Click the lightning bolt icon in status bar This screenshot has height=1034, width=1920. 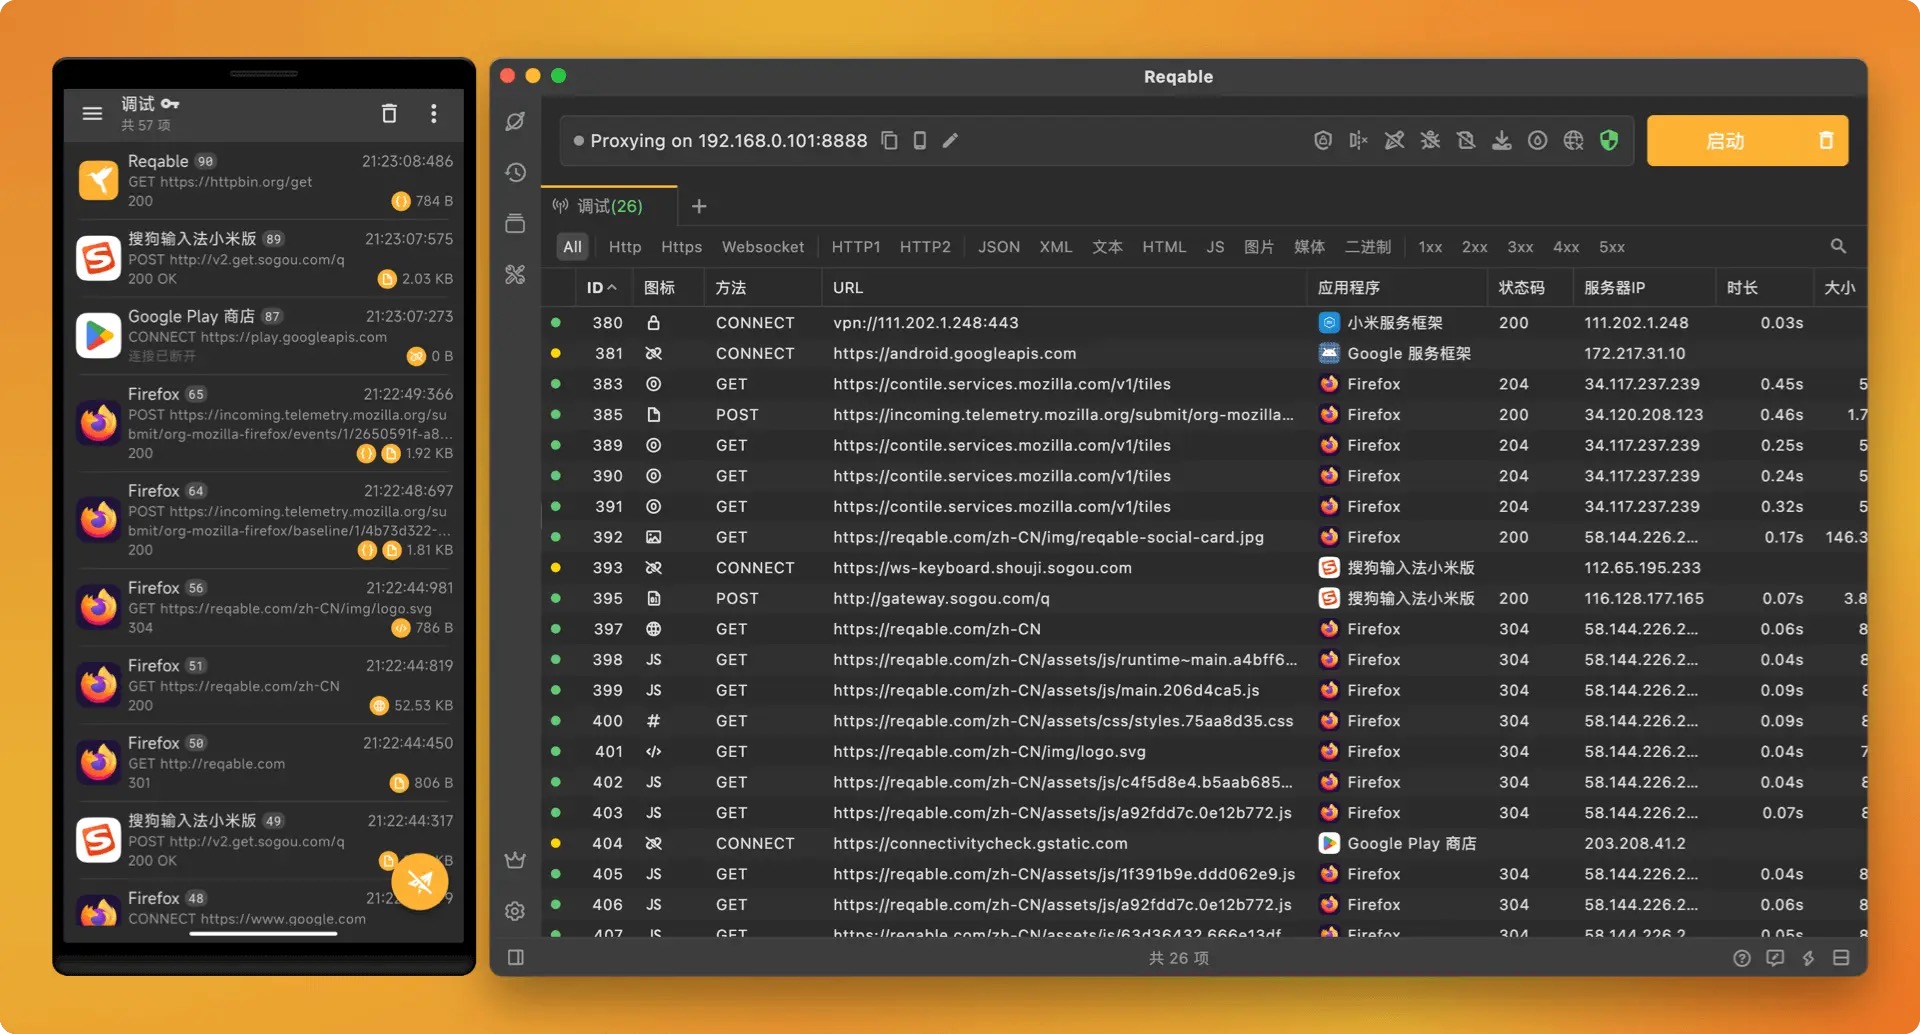pos(1808,958)
